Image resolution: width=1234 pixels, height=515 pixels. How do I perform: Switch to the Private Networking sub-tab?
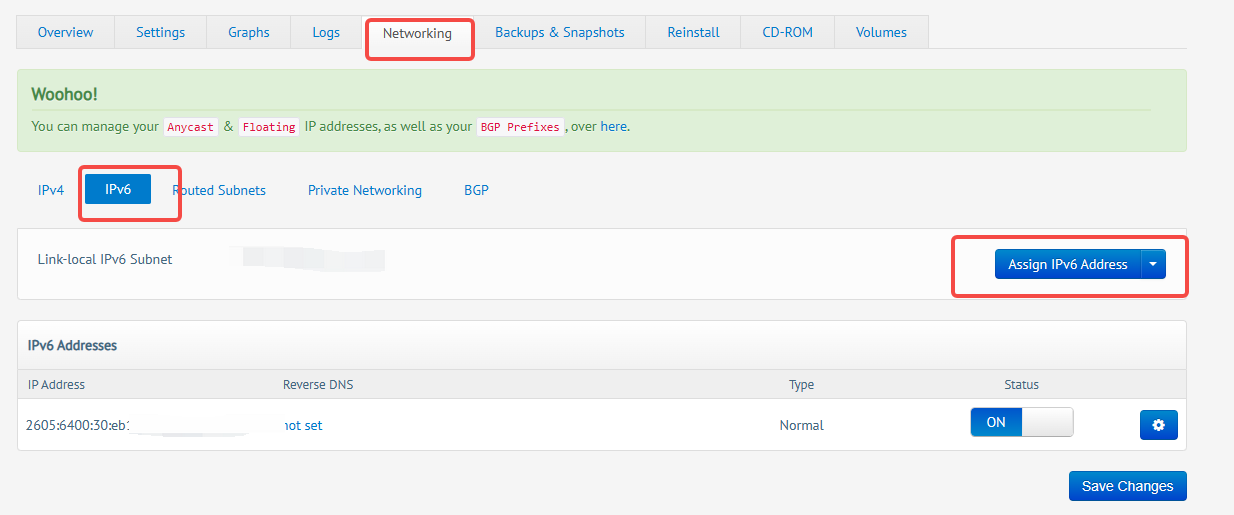[365, 190]
